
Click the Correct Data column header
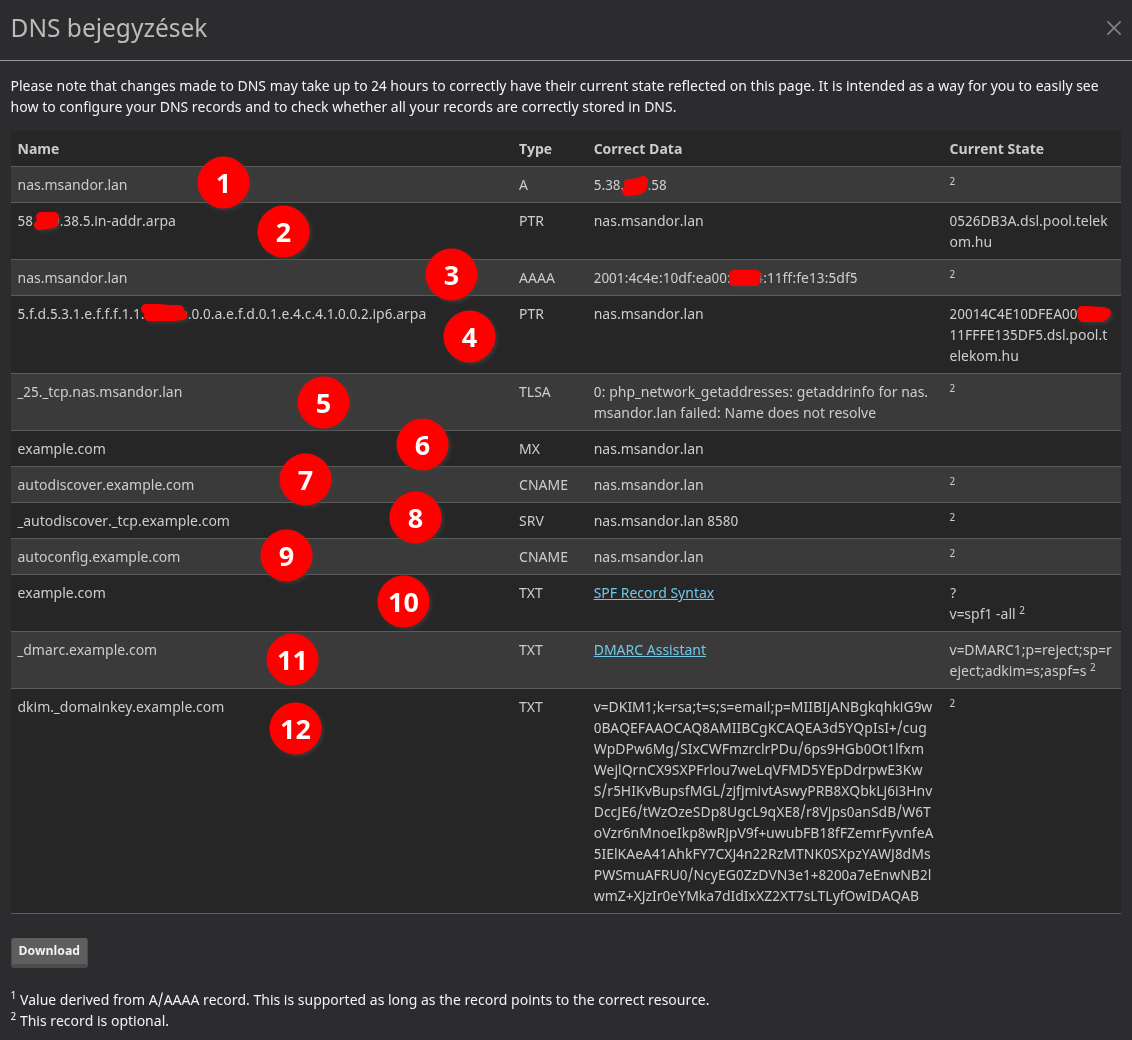click(637, 149)
